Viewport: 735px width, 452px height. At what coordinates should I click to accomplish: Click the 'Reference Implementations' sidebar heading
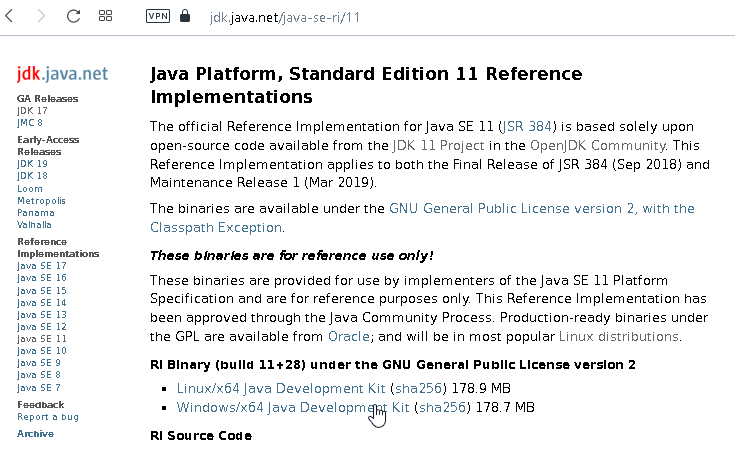click(x=58, y=248)
